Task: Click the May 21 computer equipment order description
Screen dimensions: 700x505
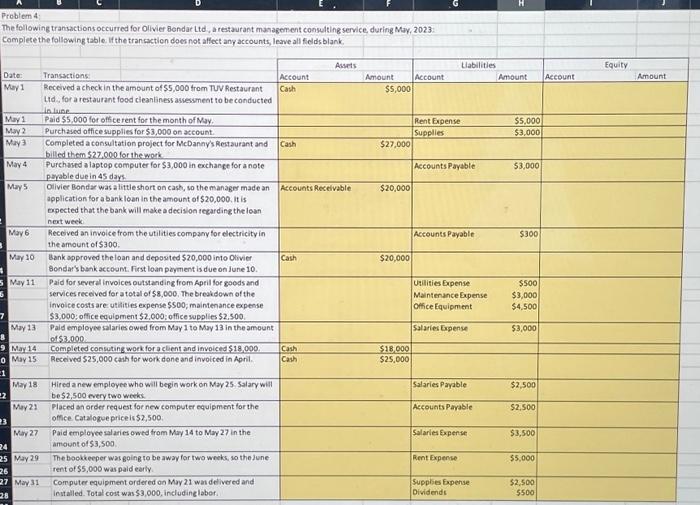Action: [155, 412]
